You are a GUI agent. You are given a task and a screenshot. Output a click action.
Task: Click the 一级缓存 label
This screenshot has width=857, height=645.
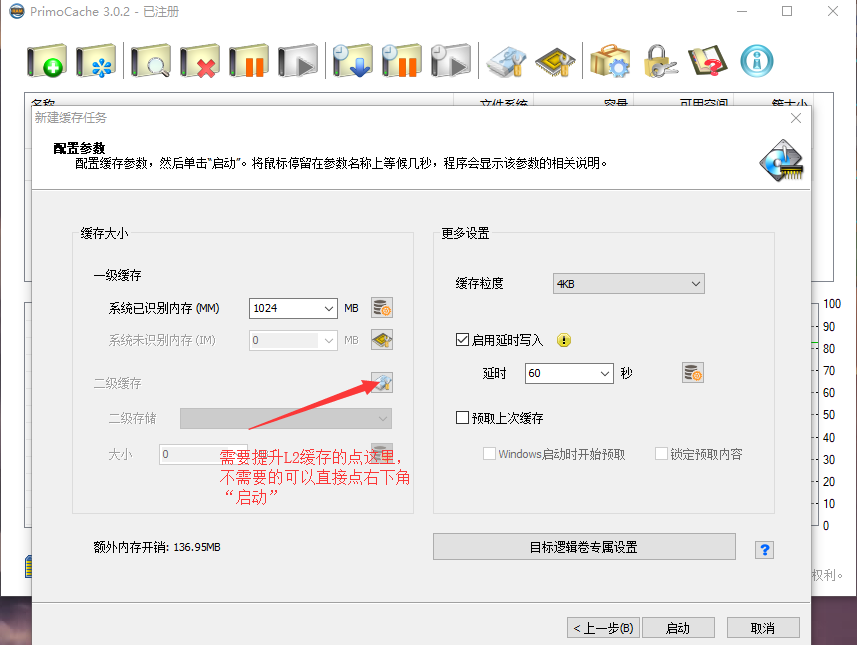point(118,275)
